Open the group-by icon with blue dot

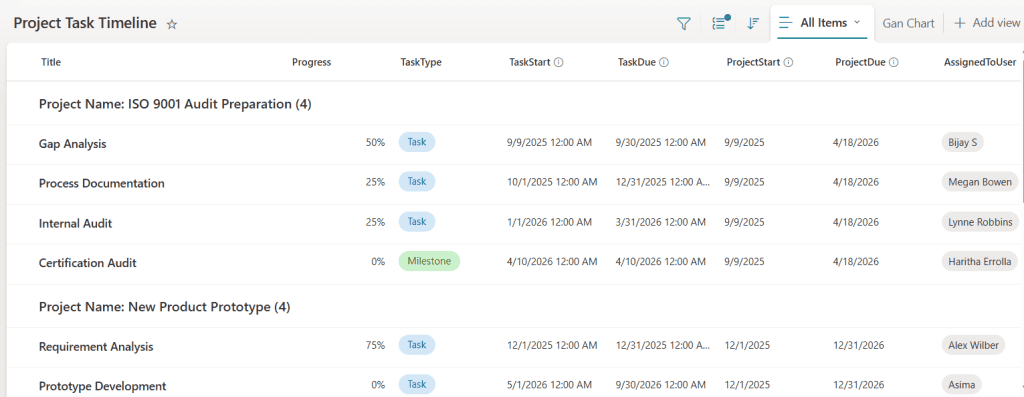coord(720,23)
